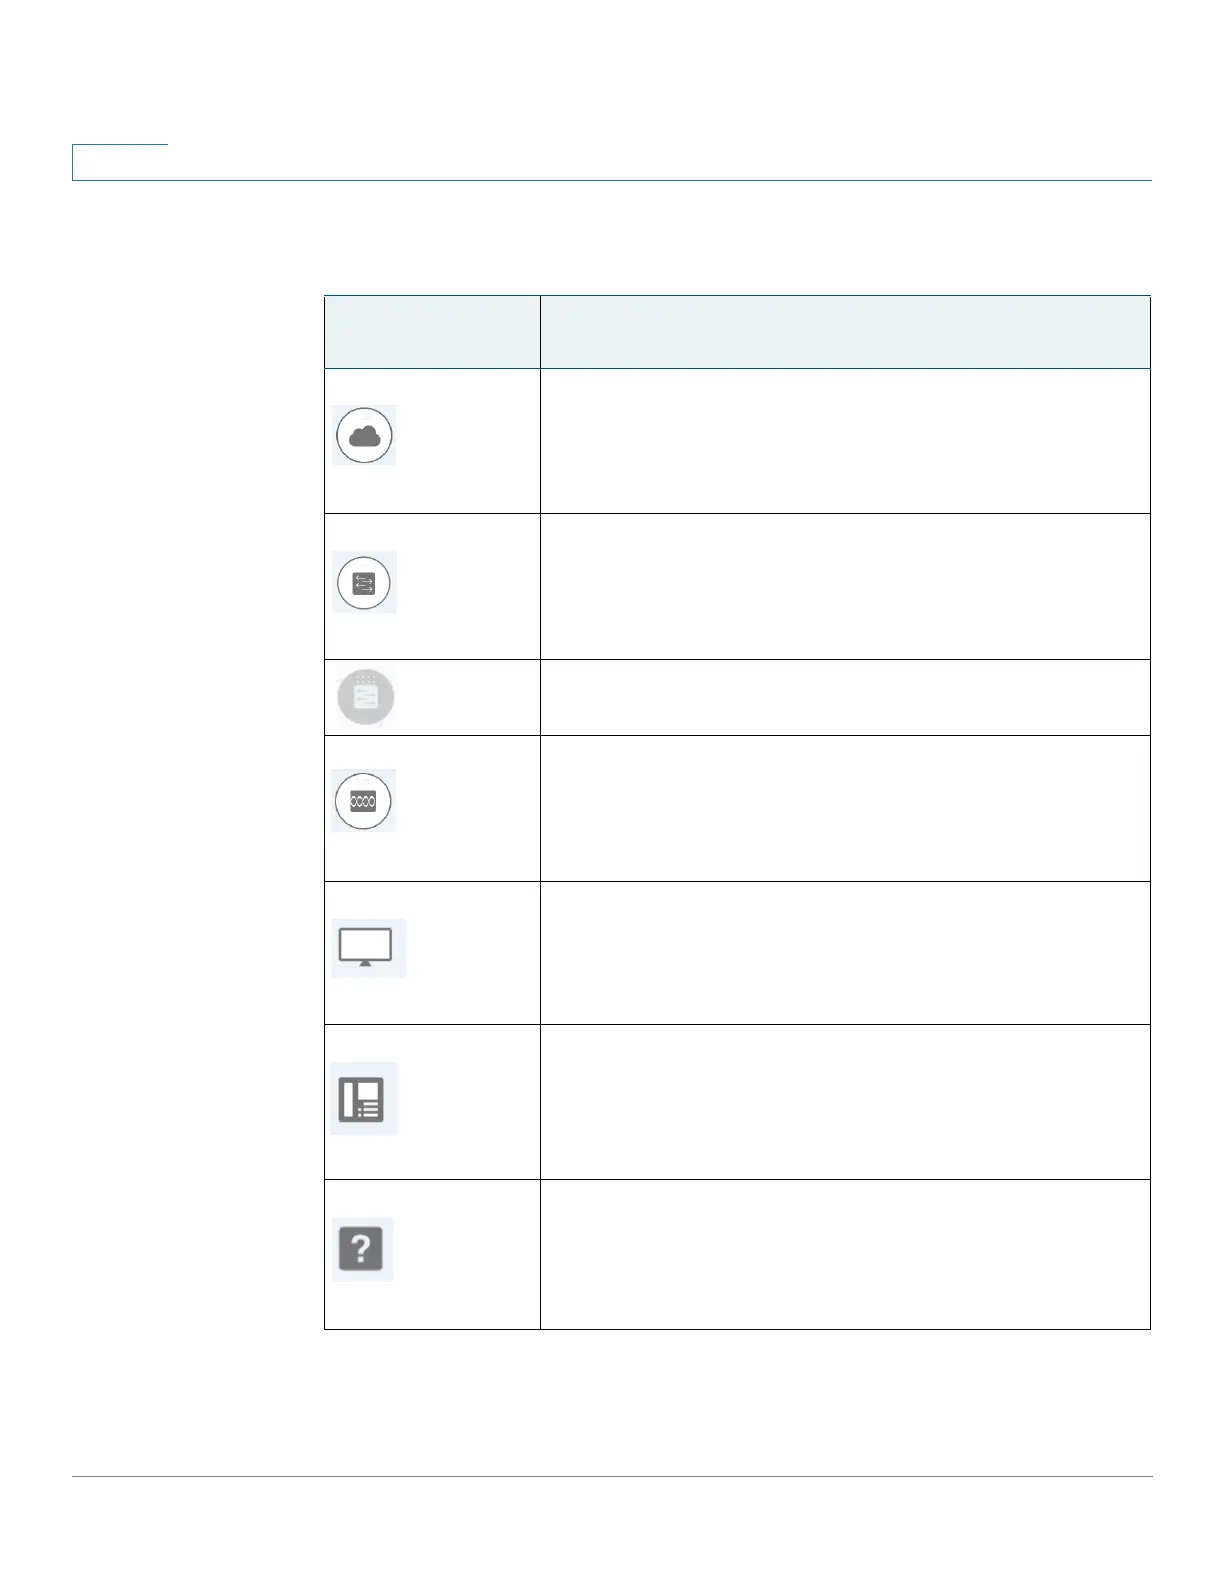Click the cloud icon in the table

click(x=364, y=435)
